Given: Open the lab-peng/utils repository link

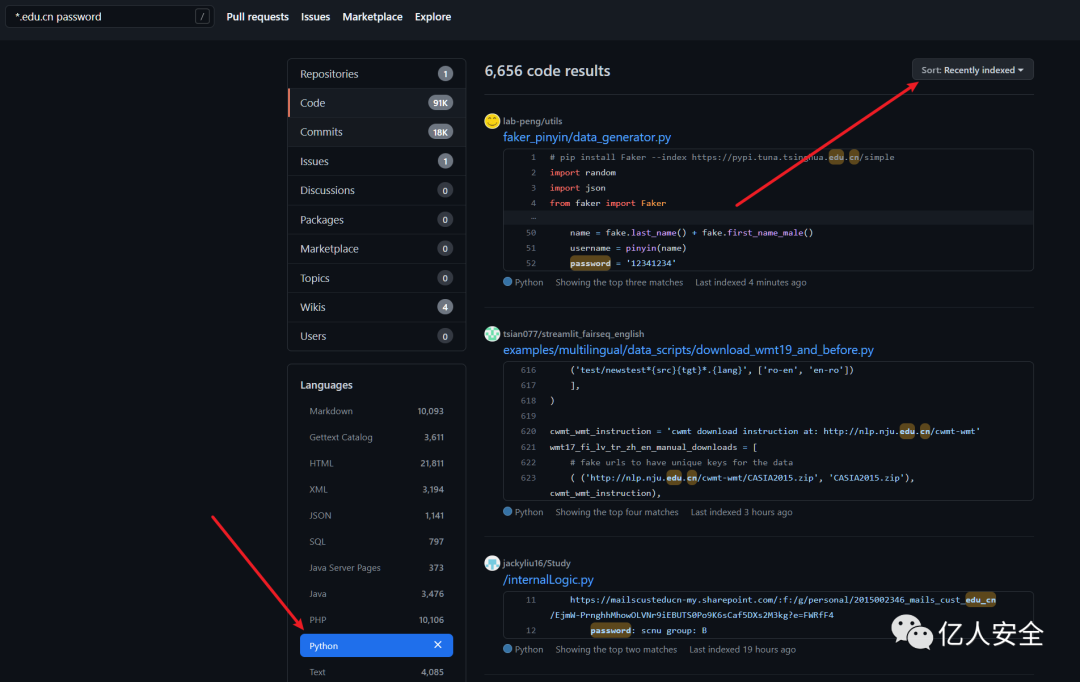Looking at the screenshot, I should coord(532,121).
